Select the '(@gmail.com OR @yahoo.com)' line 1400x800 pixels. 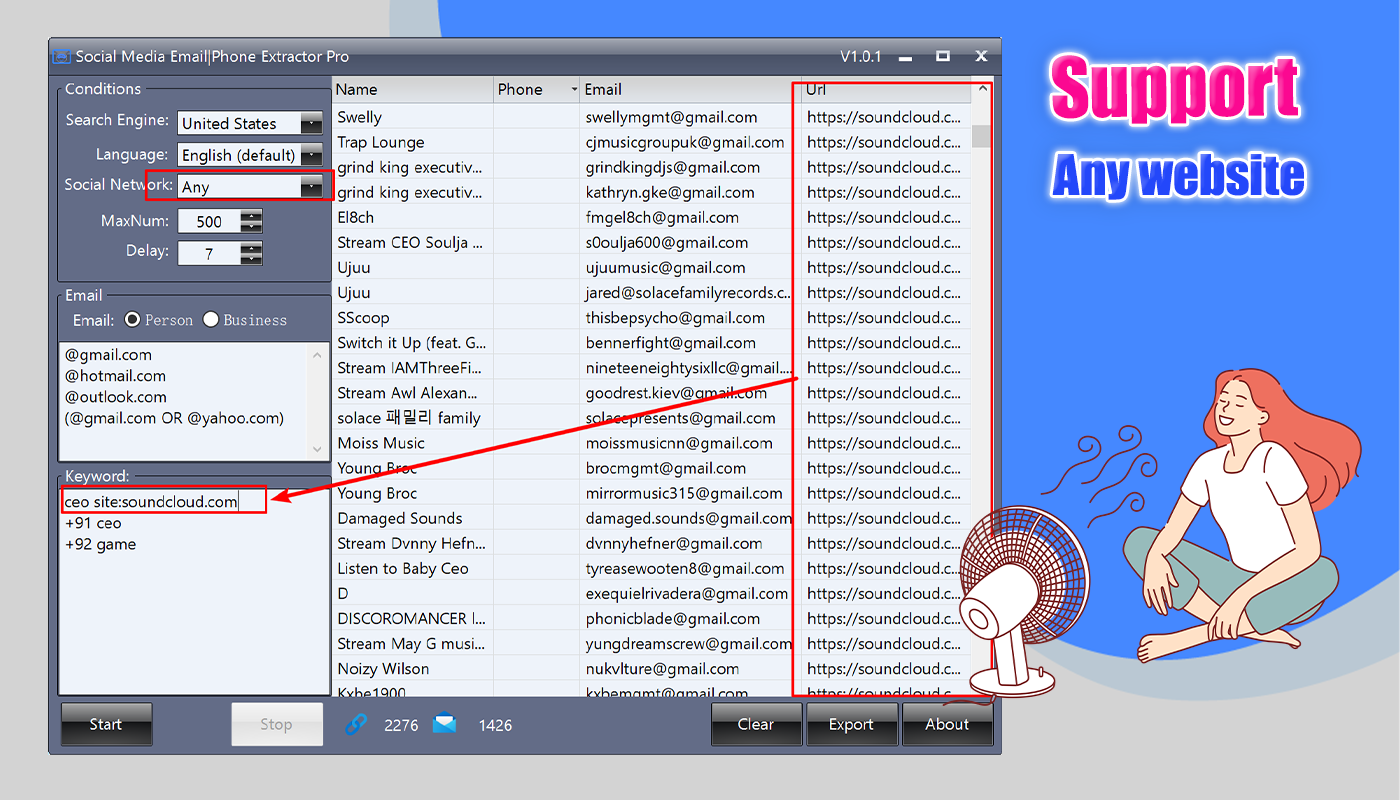174,418
